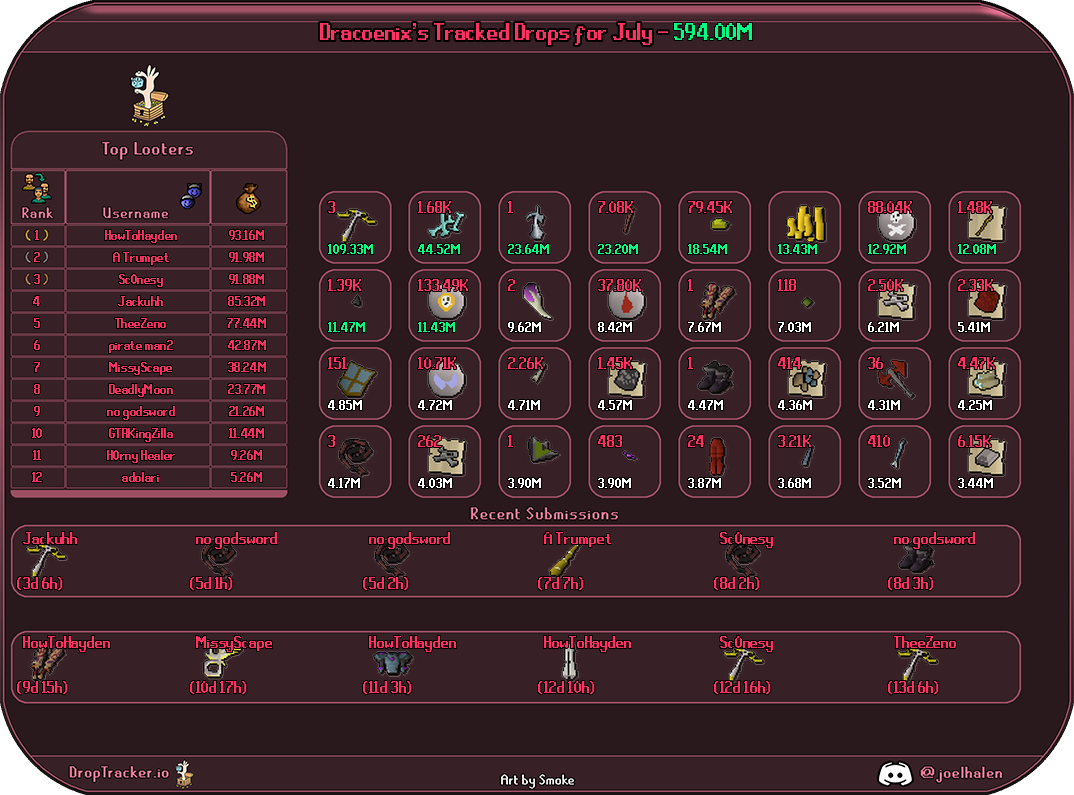Click the item tile valued 3.44M
The image size is (1074, 795).
[x=984, y=462]
